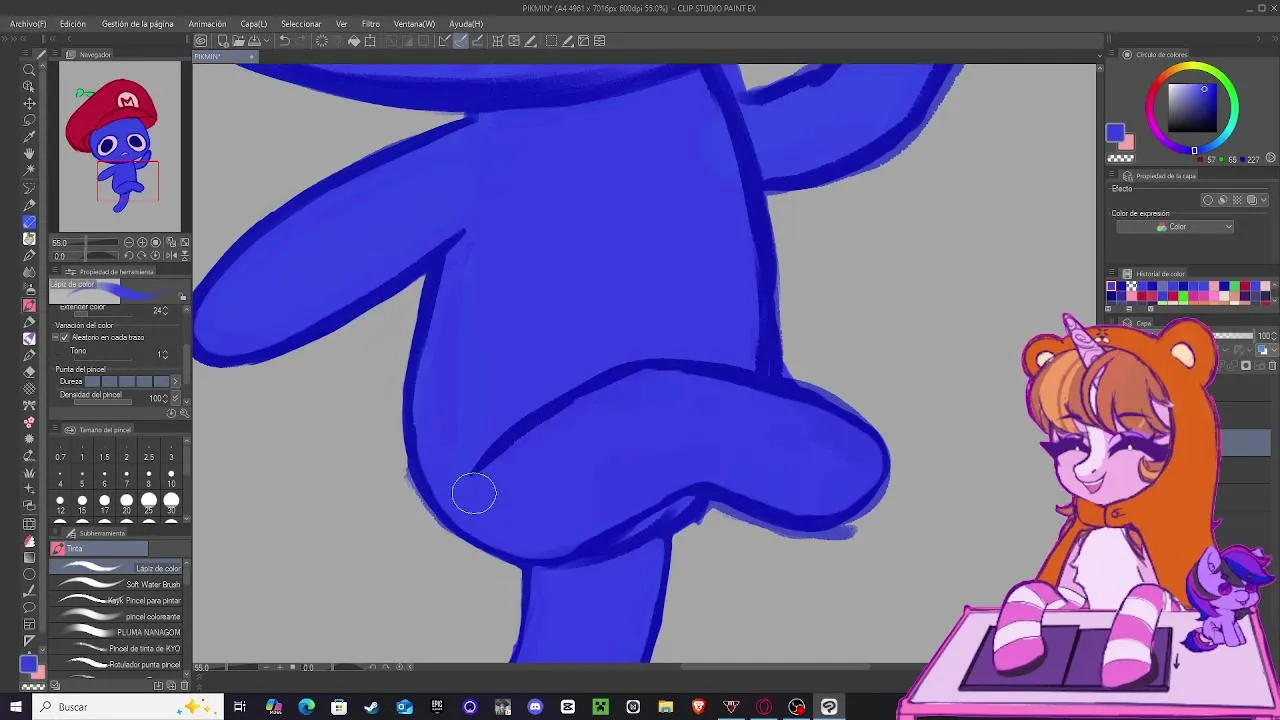
Task: Click the Undo arrow in command bar
Action: point(284,41)
